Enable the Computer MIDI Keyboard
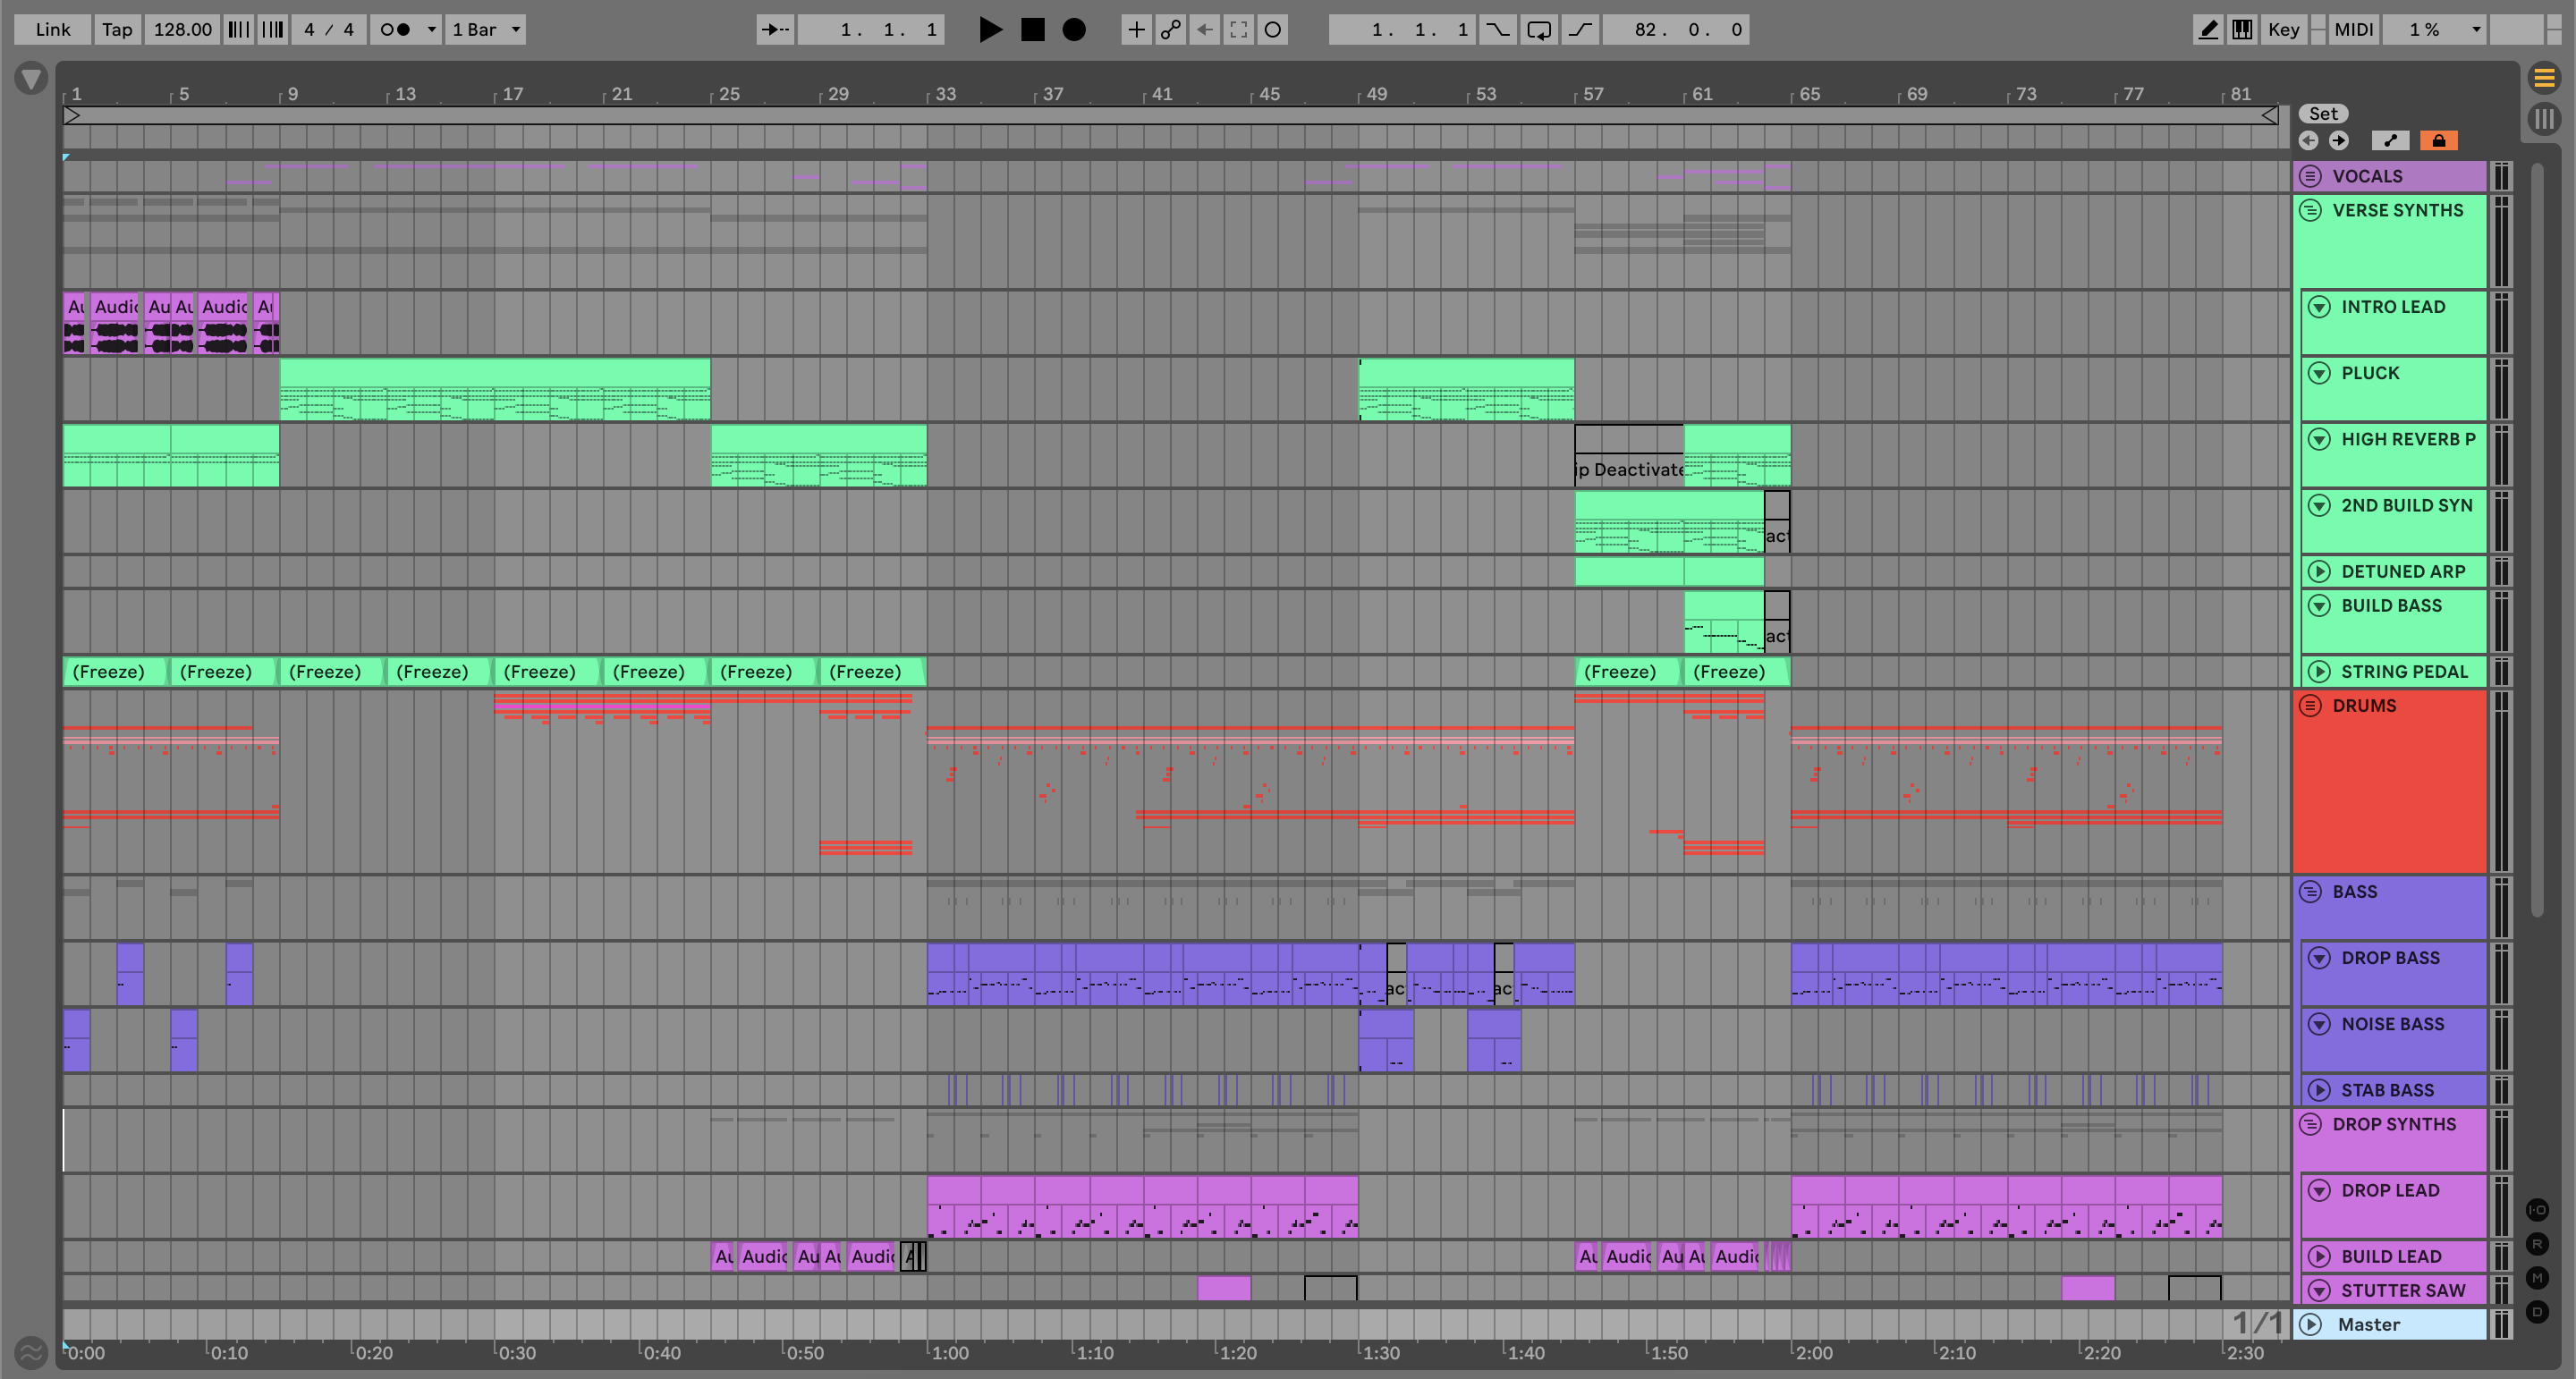Image resolution: width=2576 pixels, height=1379 pixels. 2242,30
